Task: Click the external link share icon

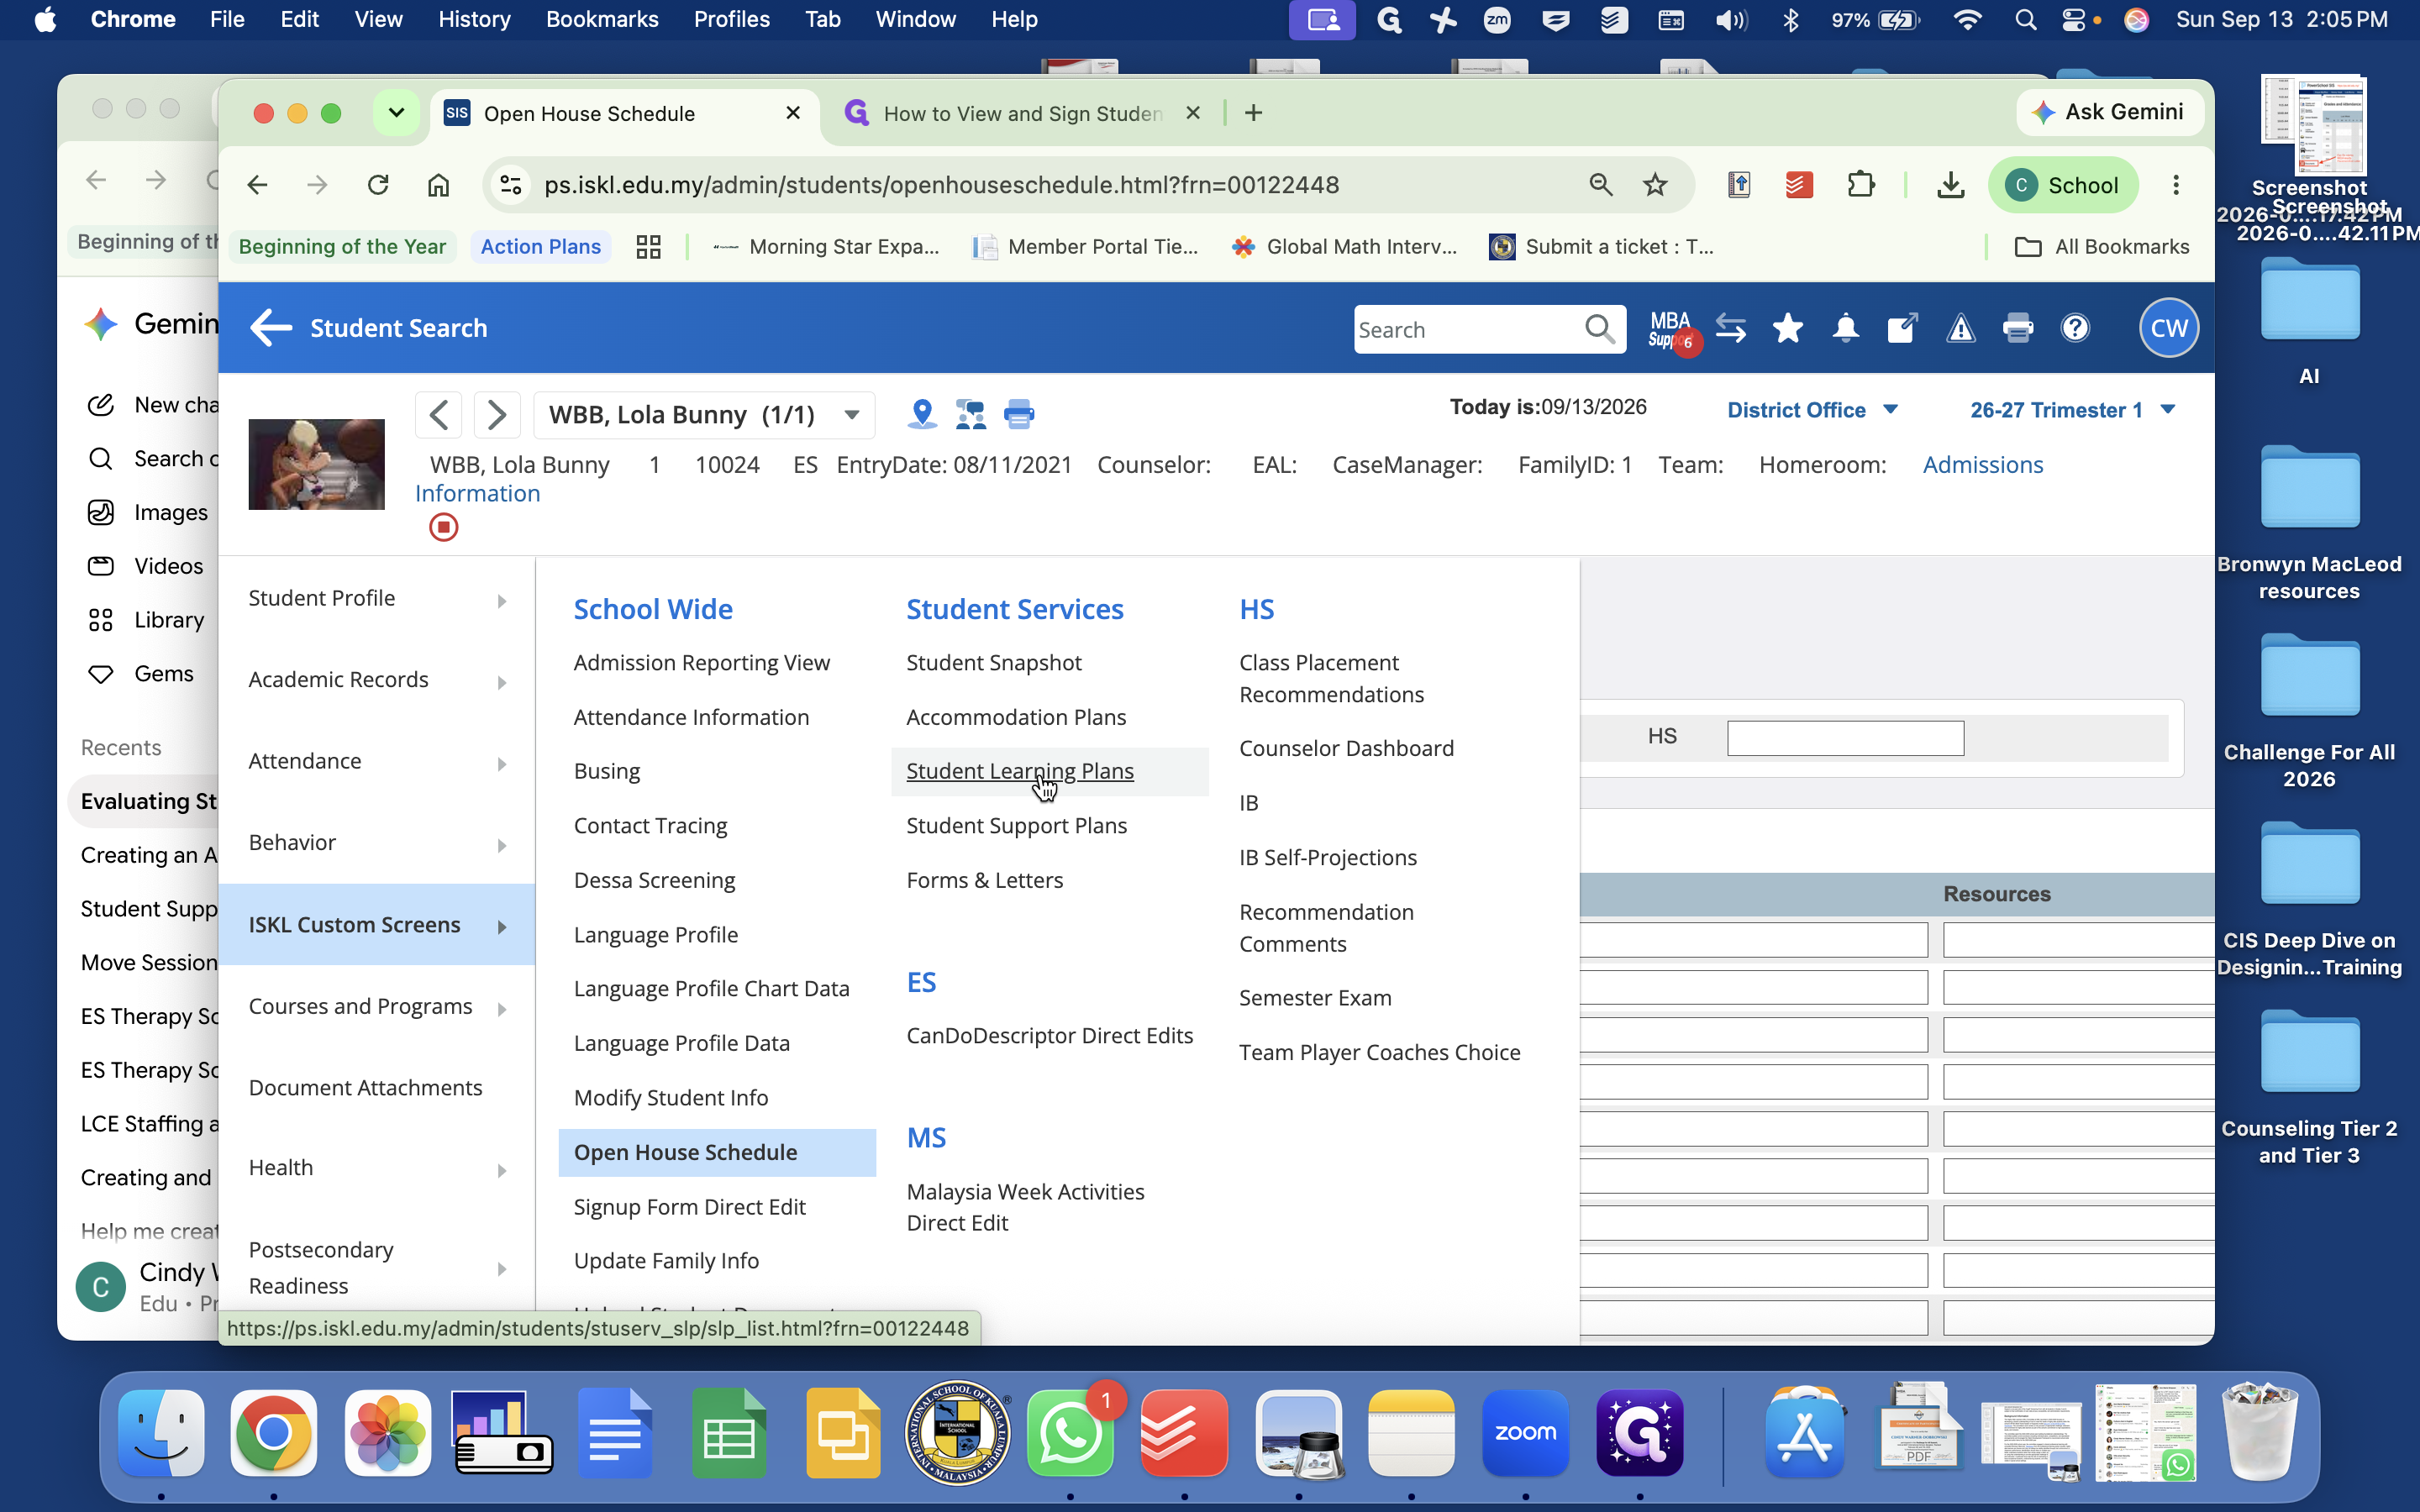Action: (1901, 328)
